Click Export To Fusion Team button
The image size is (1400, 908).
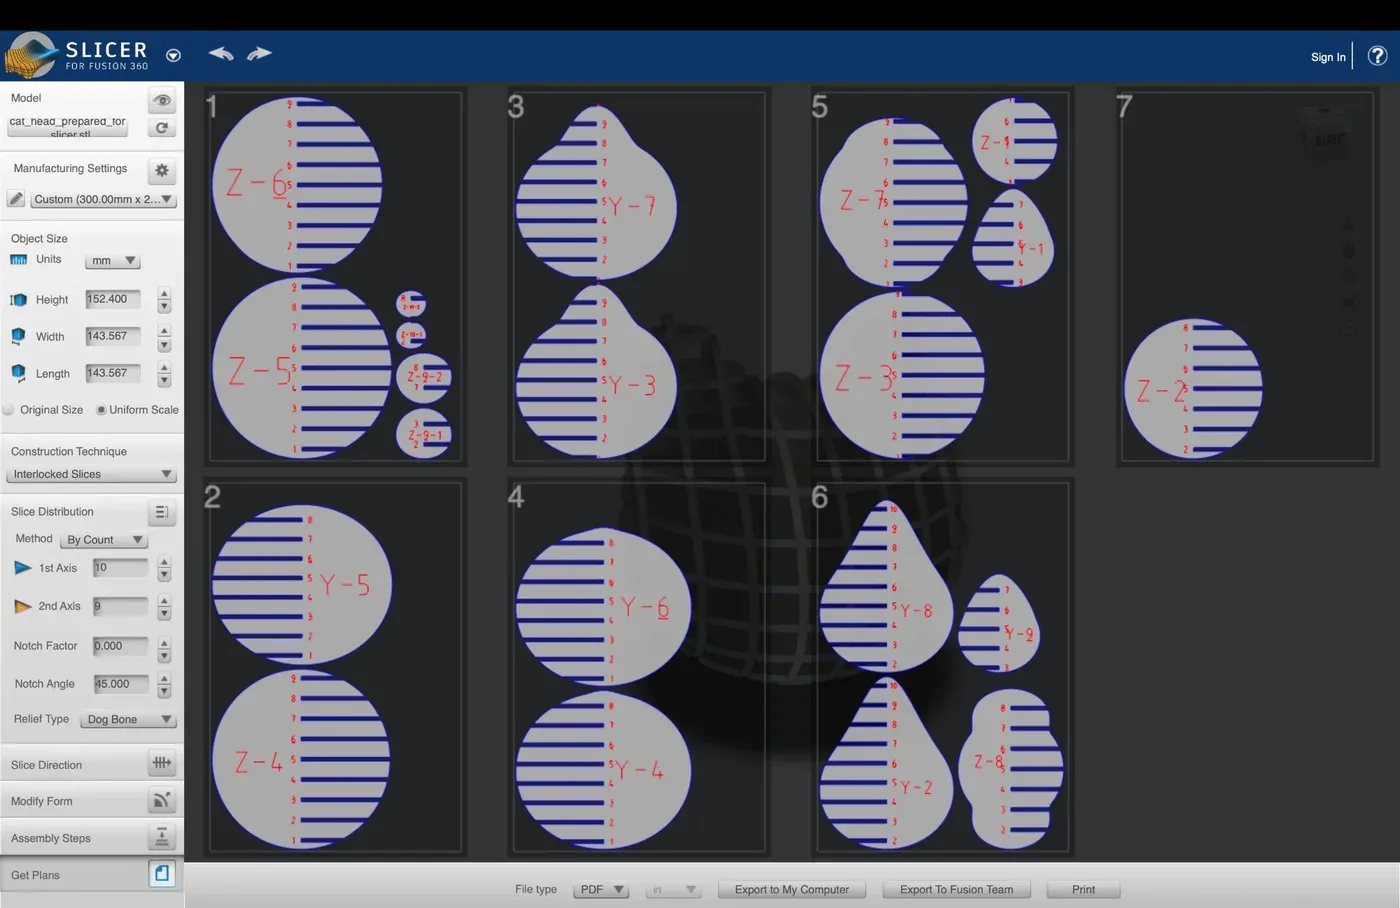[x=956, y=890]
